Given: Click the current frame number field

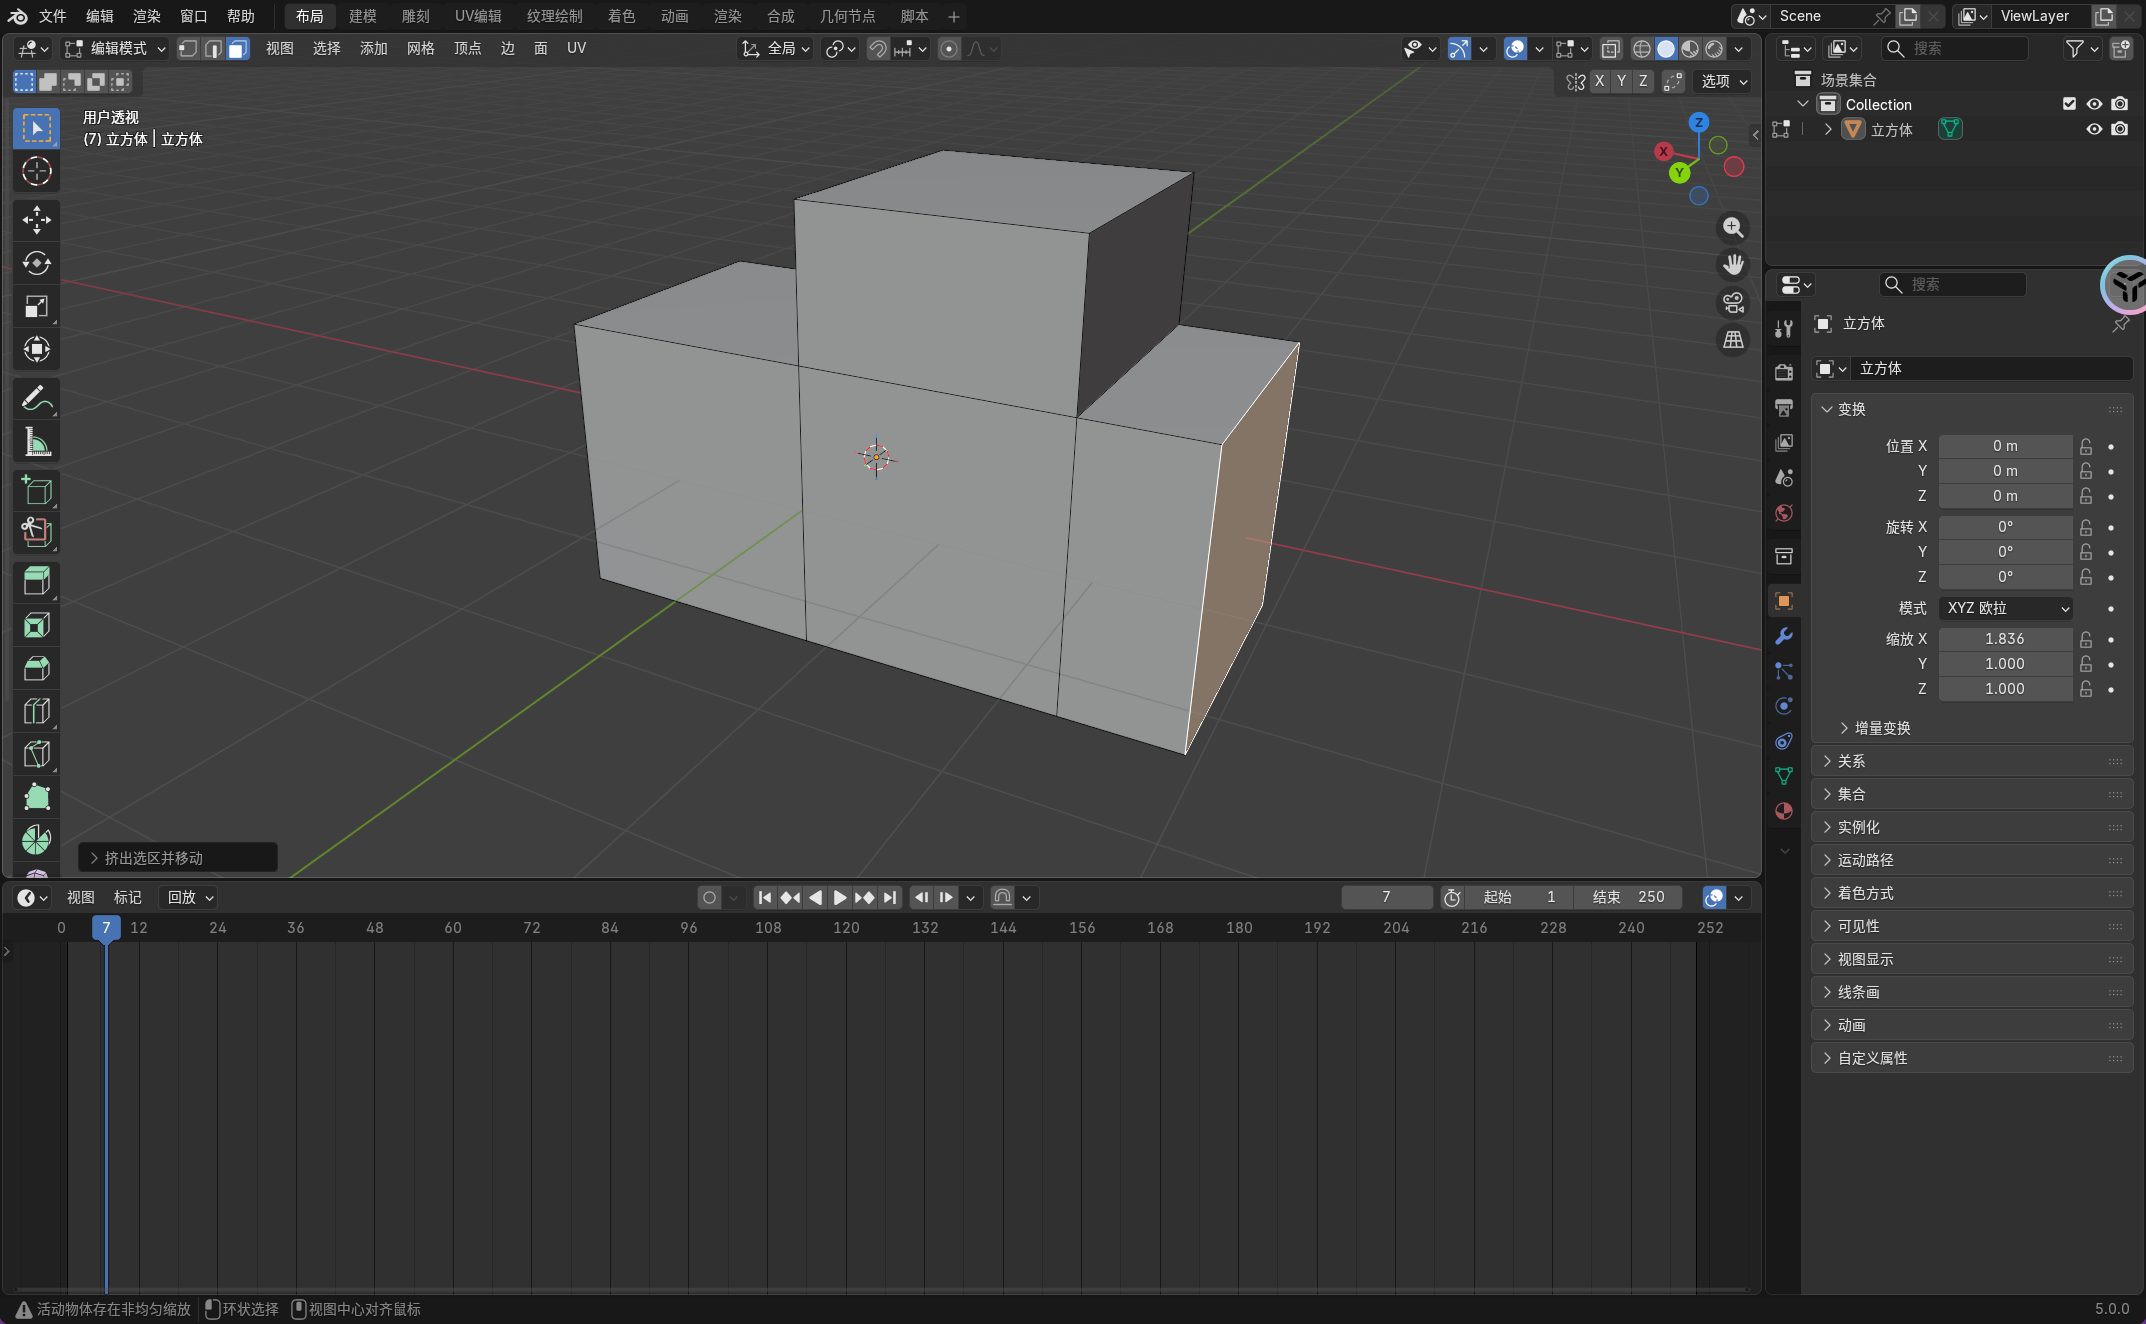Looking at the screenshot, I should (x=1386, y=897).
